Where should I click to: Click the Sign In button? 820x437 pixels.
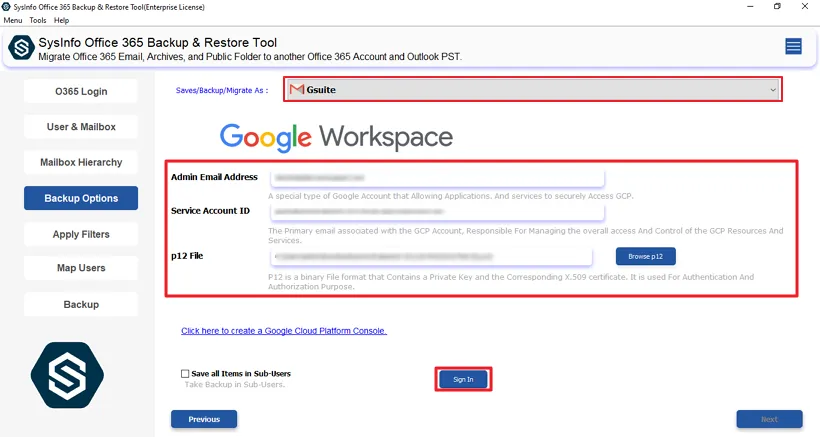(463, 380)
